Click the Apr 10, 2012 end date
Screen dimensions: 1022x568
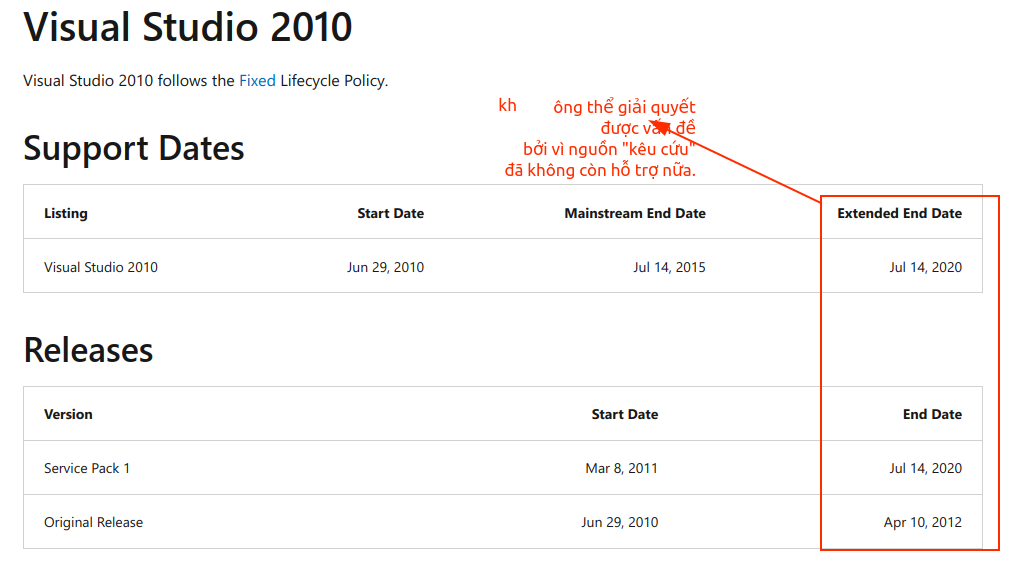[x=922, y=522]
